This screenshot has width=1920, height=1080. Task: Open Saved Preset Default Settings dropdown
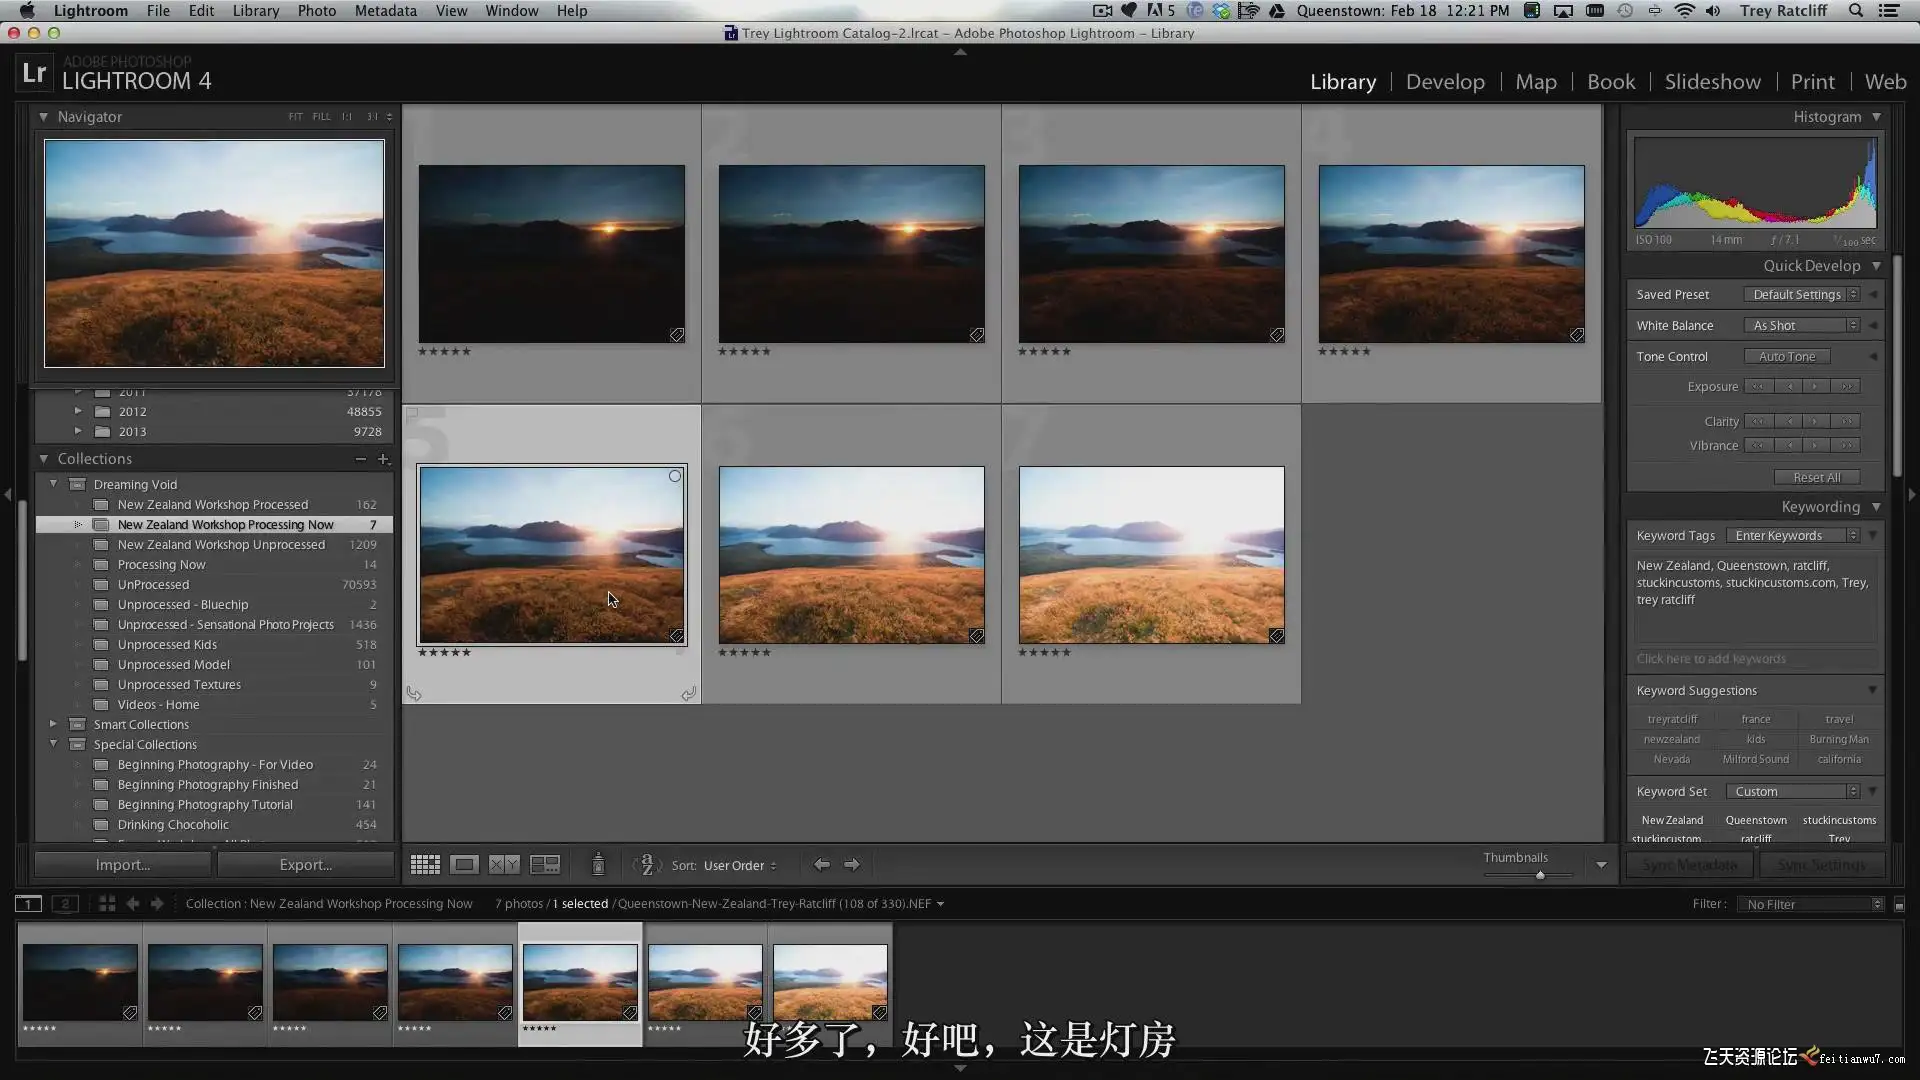(1802, 295)
